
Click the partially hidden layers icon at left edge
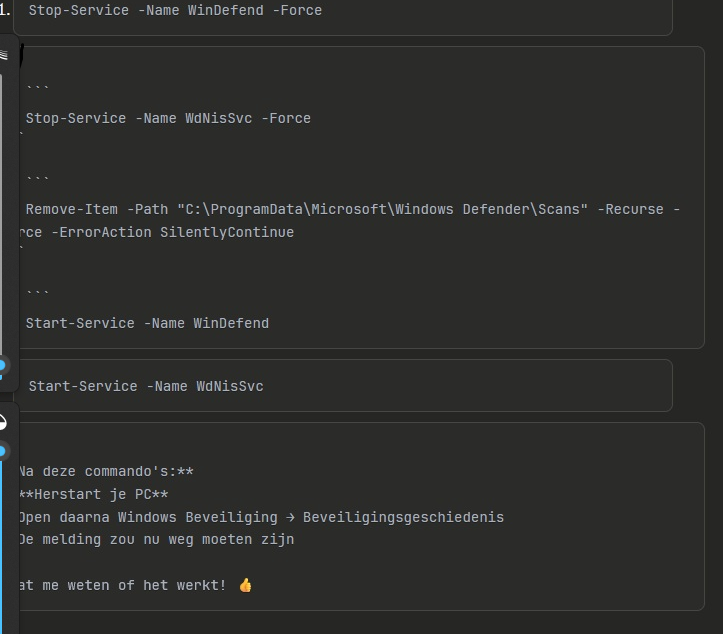4,55
